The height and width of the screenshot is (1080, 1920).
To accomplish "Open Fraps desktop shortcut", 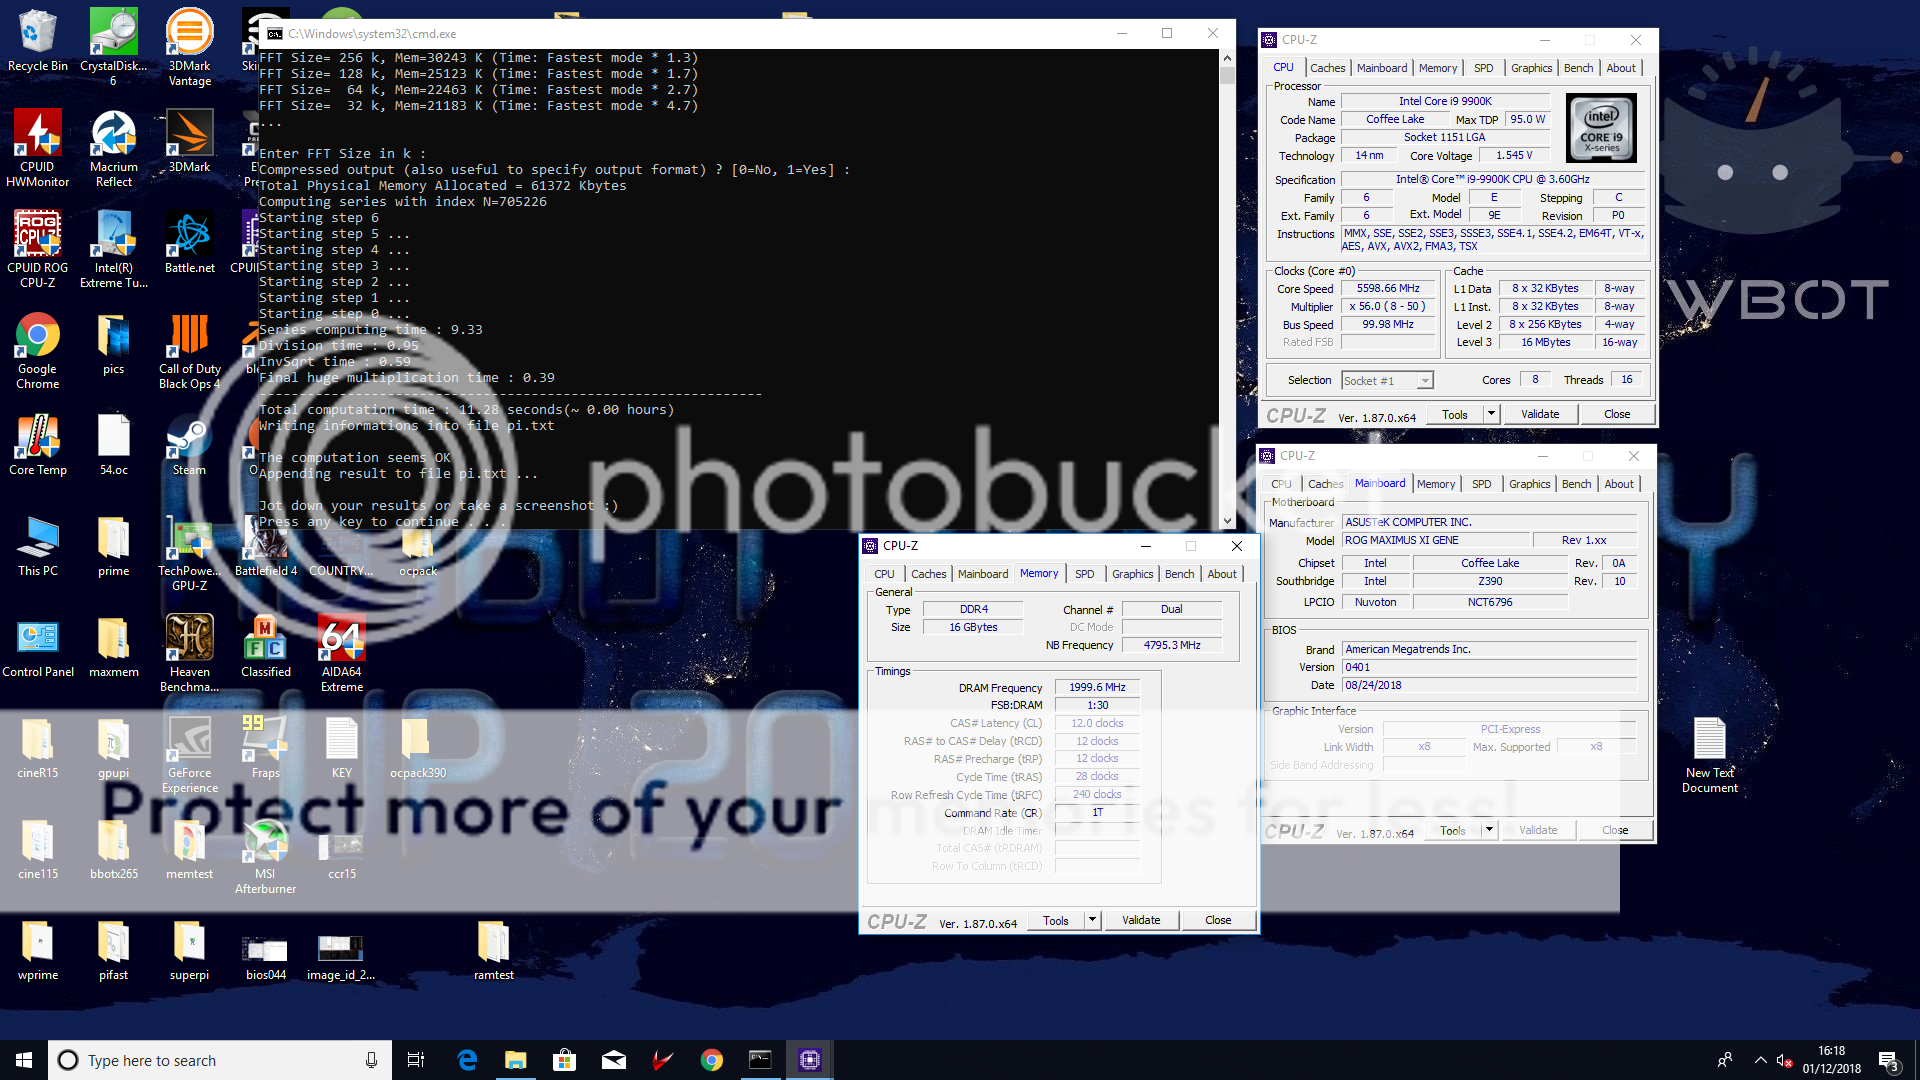I will coord(265,747).
